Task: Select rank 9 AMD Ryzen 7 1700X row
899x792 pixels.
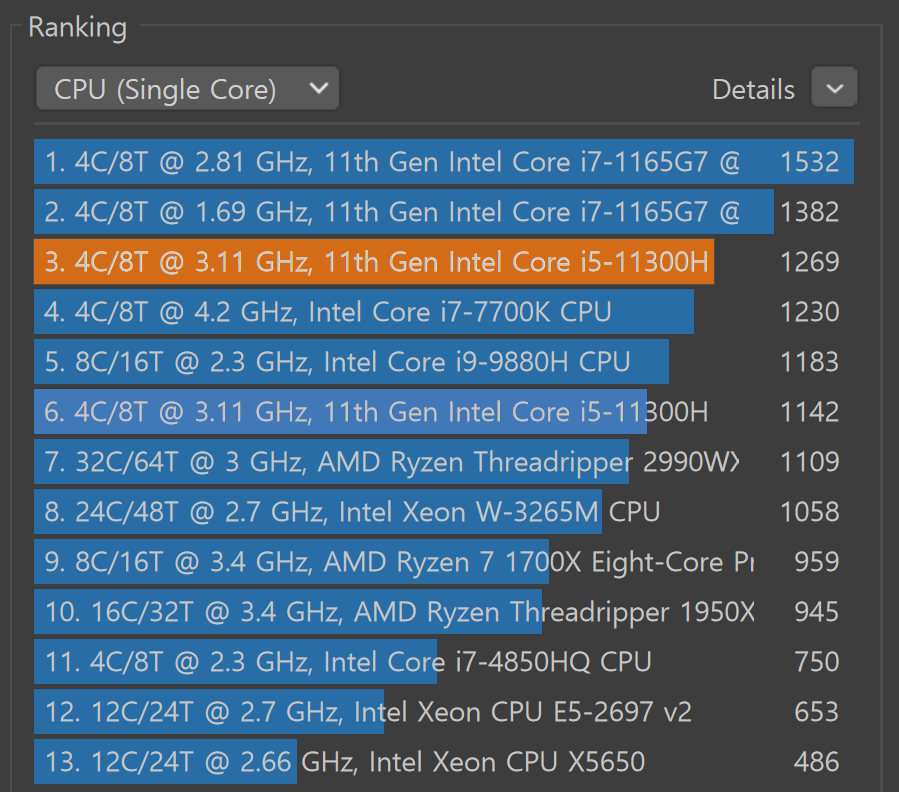Action: (x=444, y=561)
